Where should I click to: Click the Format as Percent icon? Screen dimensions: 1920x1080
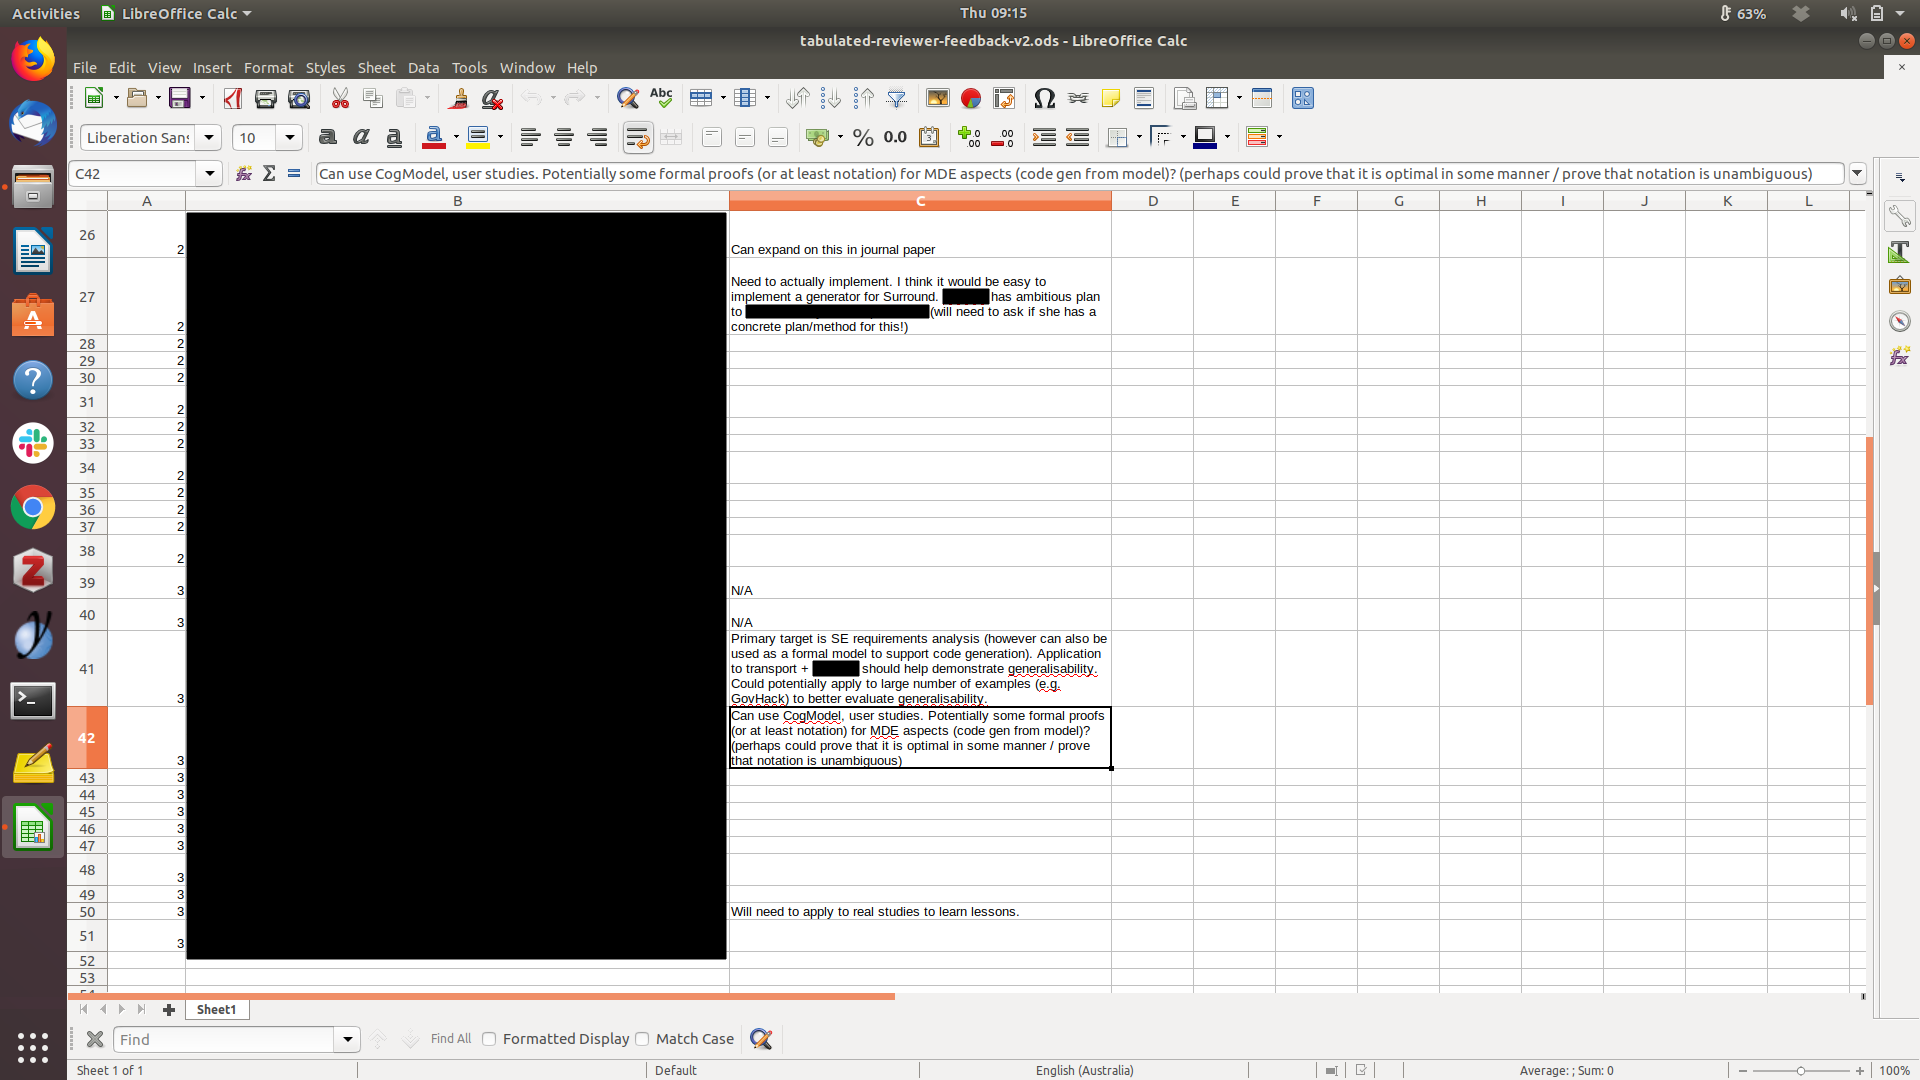tap(863, 137)
